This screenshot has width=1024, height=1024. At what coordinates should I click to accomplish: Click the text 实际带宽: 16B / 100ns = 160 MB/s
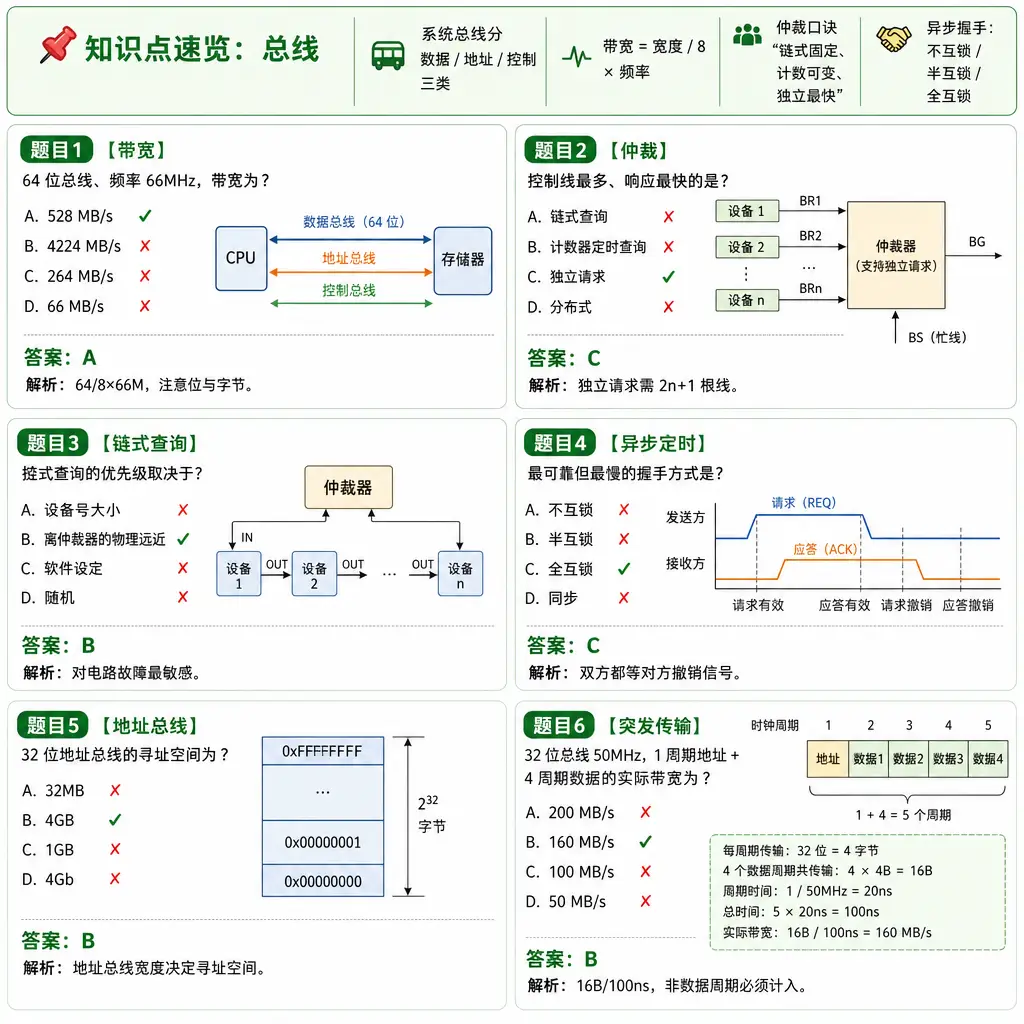pos(827,933)
